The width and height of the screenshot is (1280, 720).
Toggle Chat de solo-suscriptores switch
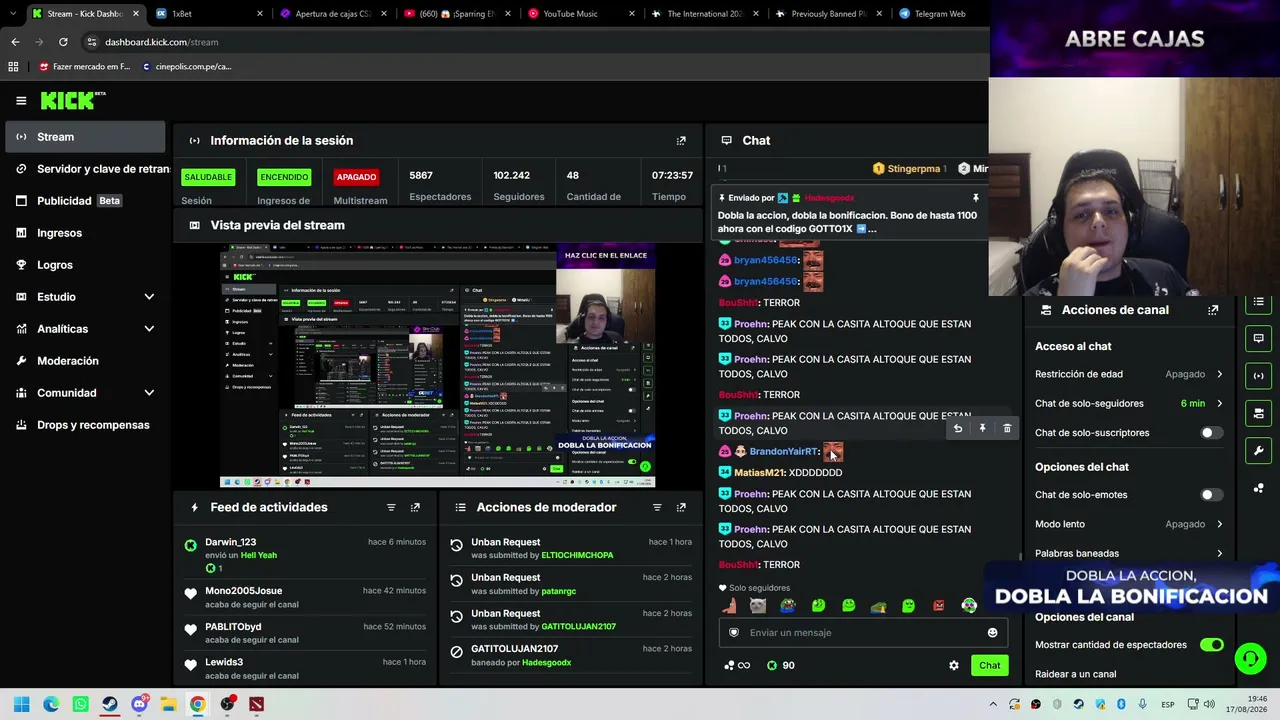click(1211, 433)
